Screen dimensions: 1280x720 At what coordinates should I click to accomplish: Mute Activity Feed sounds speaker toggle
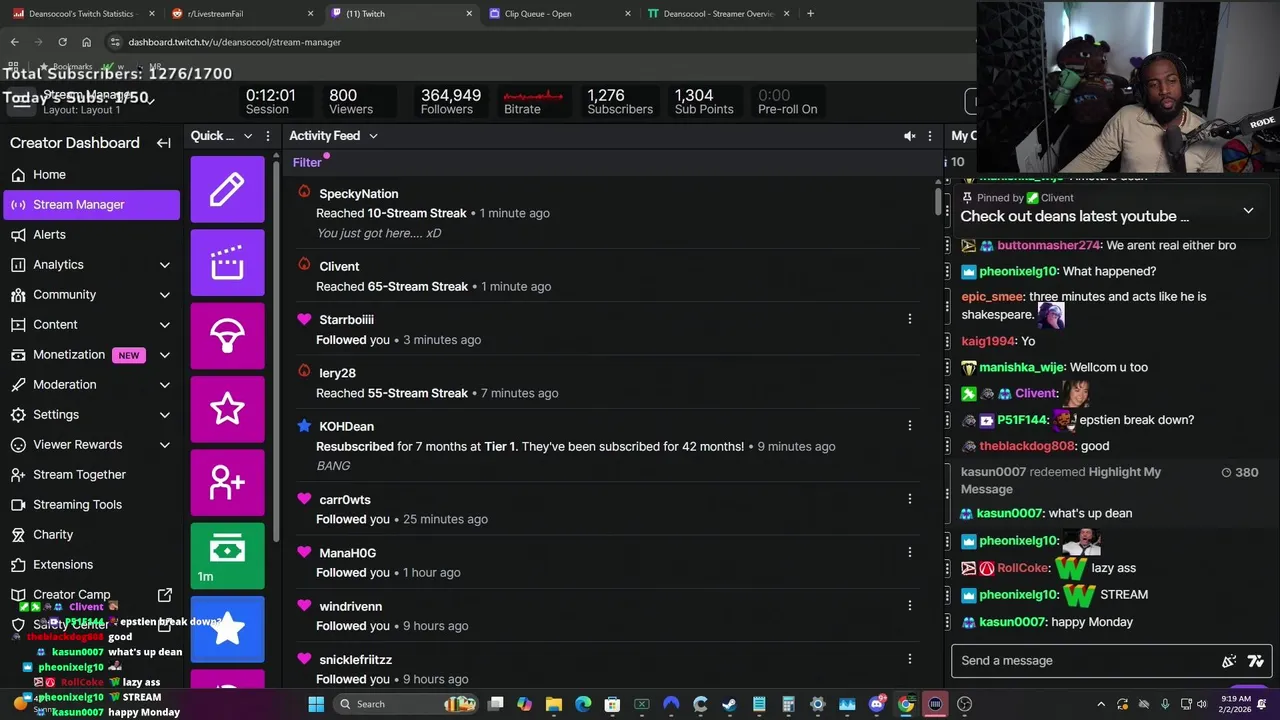click(x=909, y=136)
